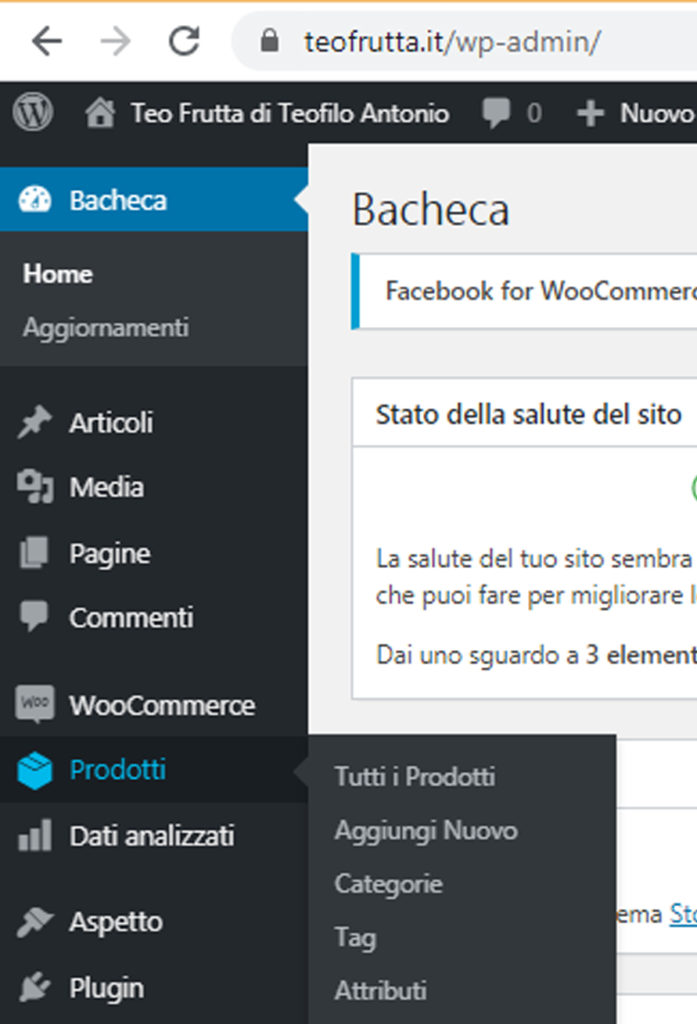Click the plus icon beside Nuovo
The image size is (697, 1024).
(x=591, y=113)
